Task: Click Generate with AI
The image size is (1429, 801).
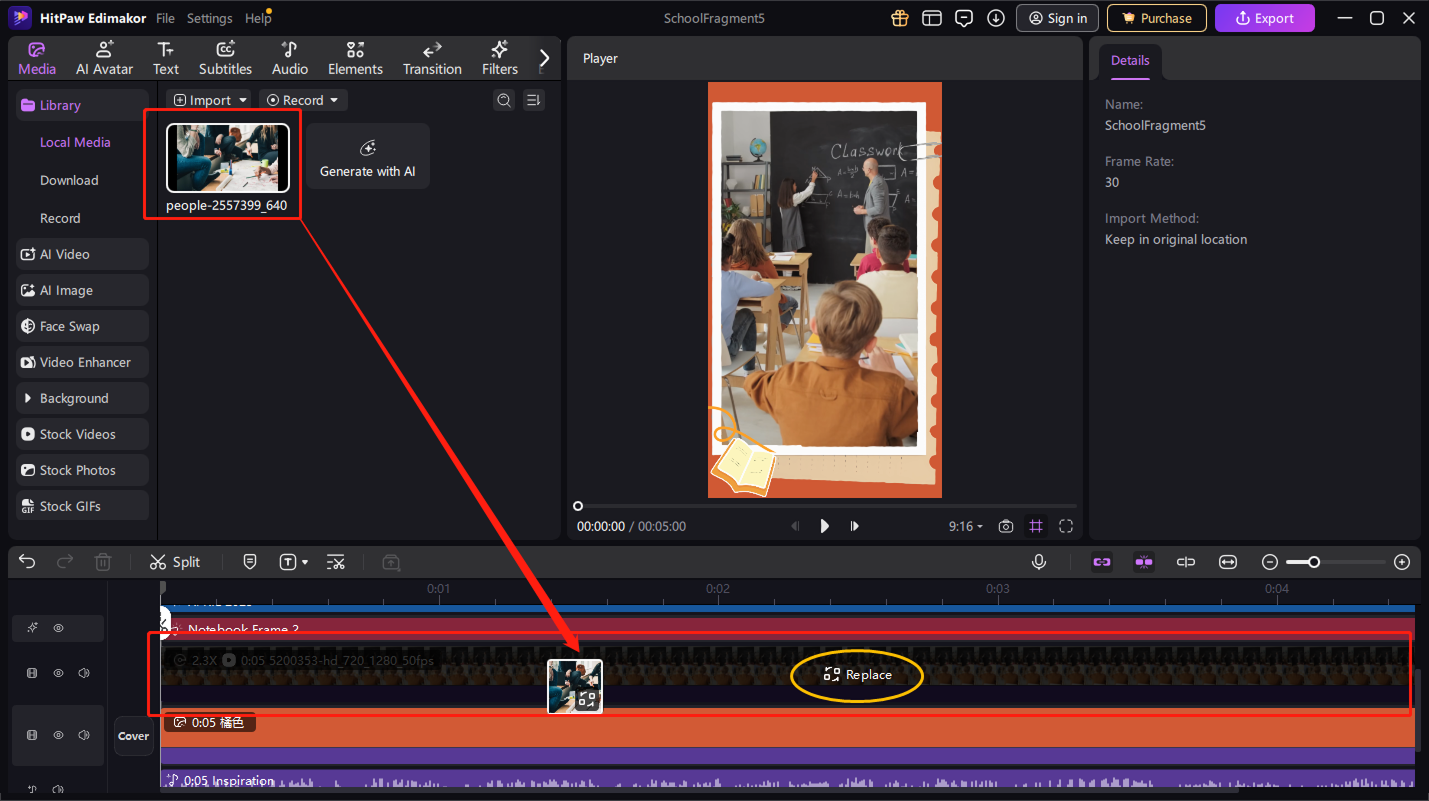Action: [367, 156]
